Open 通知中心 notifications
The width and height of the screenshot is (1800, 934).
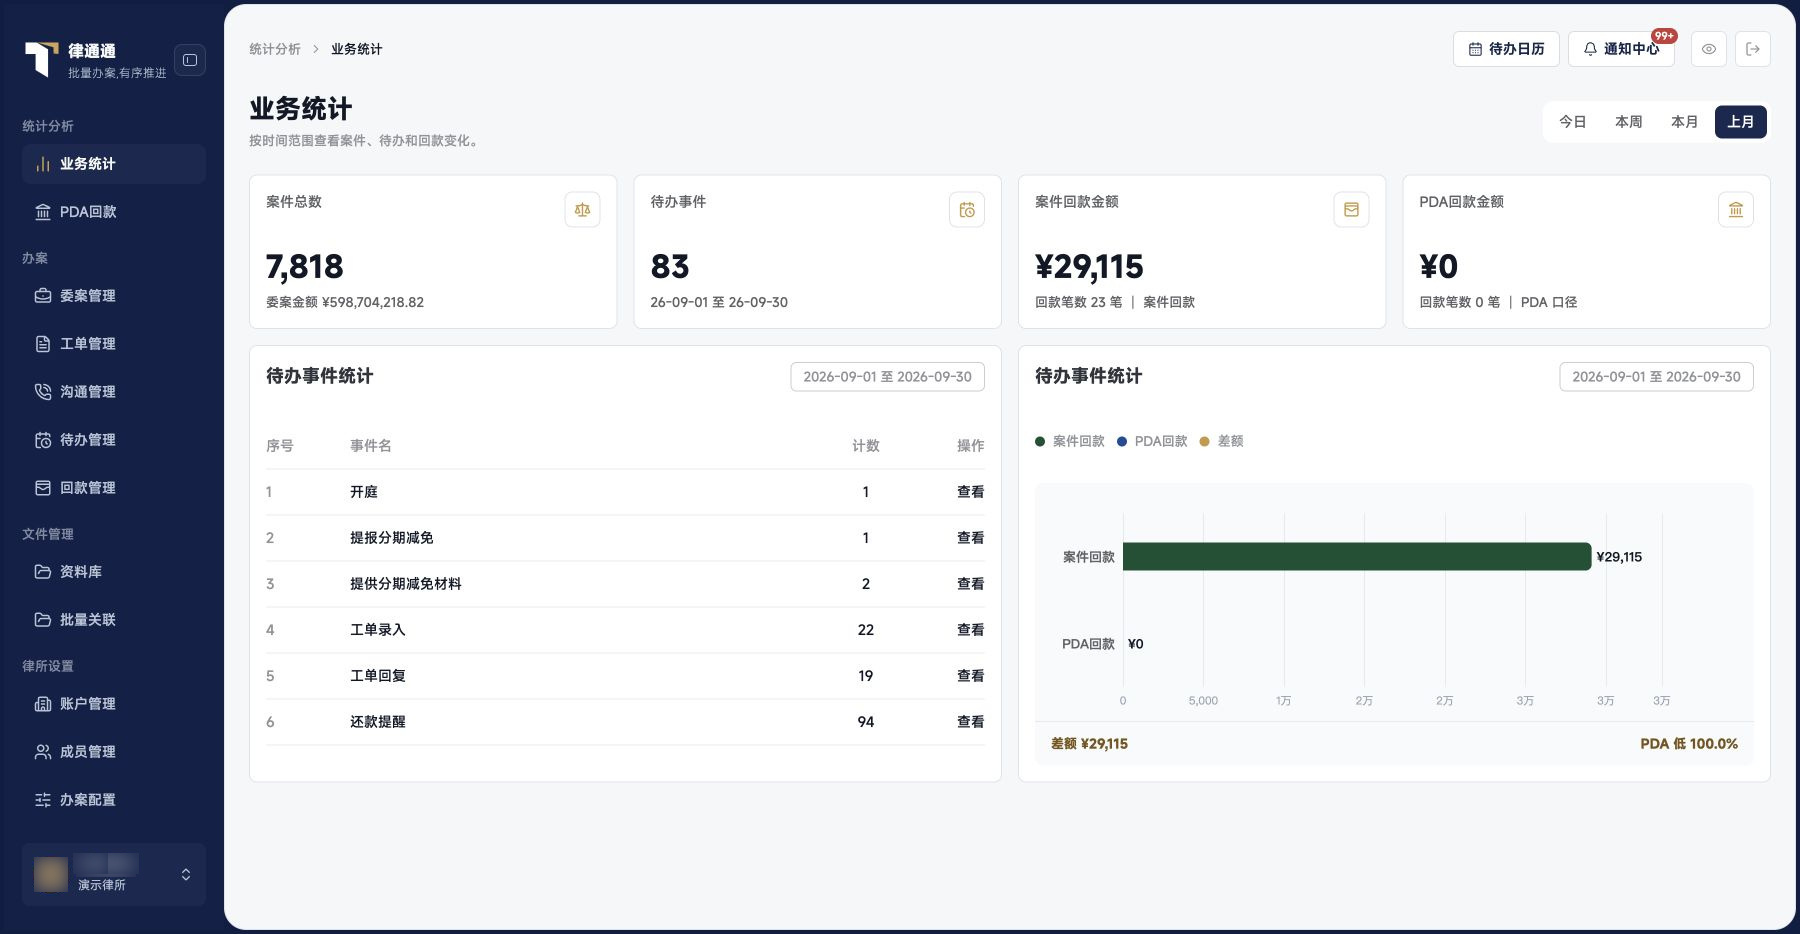click(x=1621, y=49)
